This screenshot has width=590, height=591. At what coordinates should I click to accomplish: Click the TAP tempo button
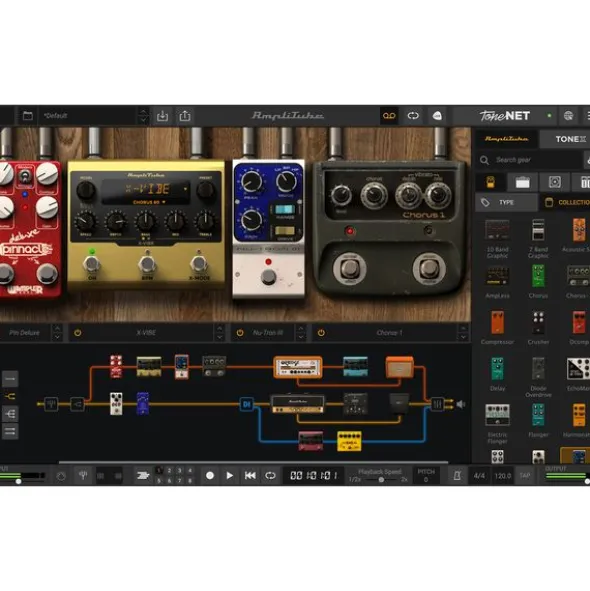(525, 476)
